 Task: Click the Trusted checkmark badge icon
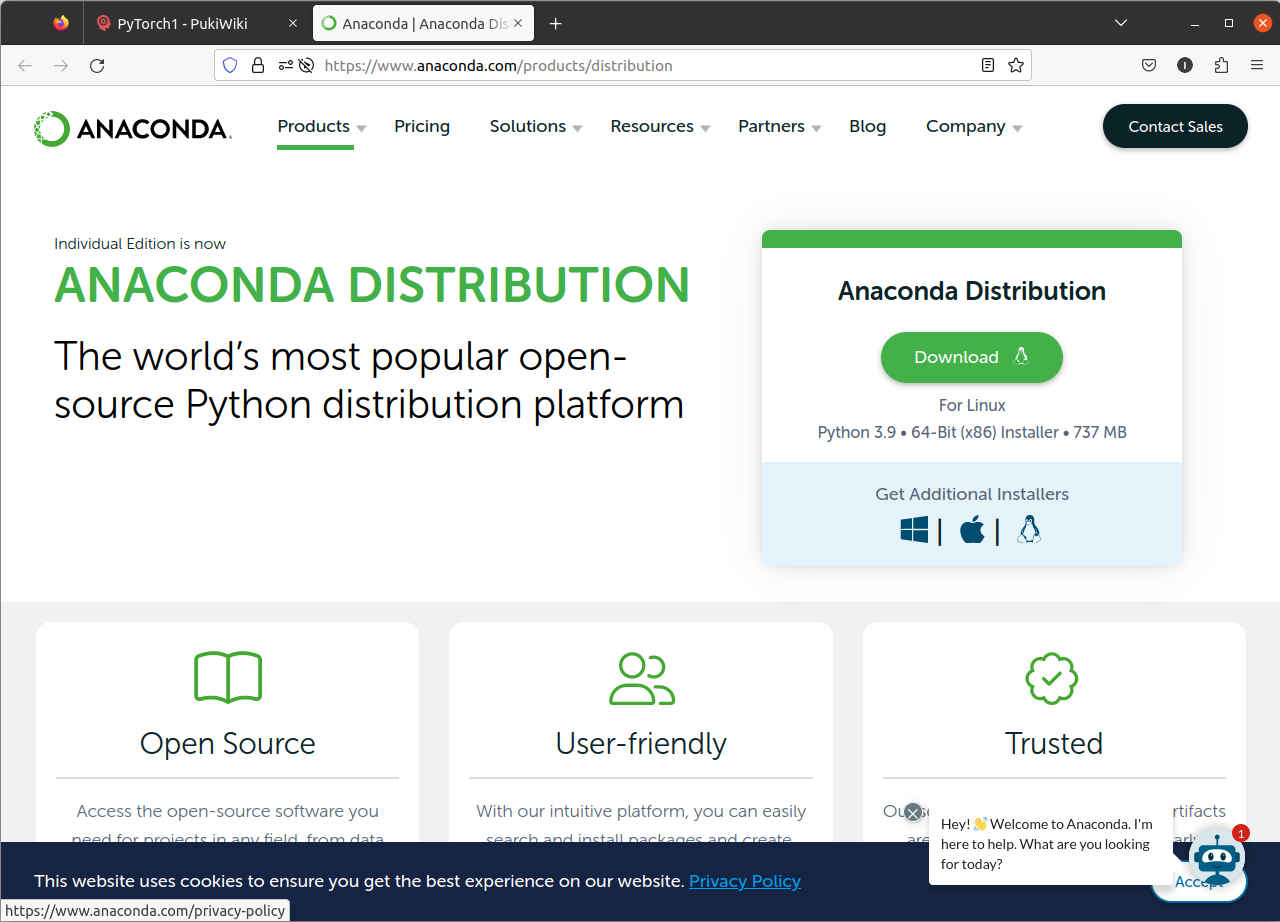pos(1052,679)
